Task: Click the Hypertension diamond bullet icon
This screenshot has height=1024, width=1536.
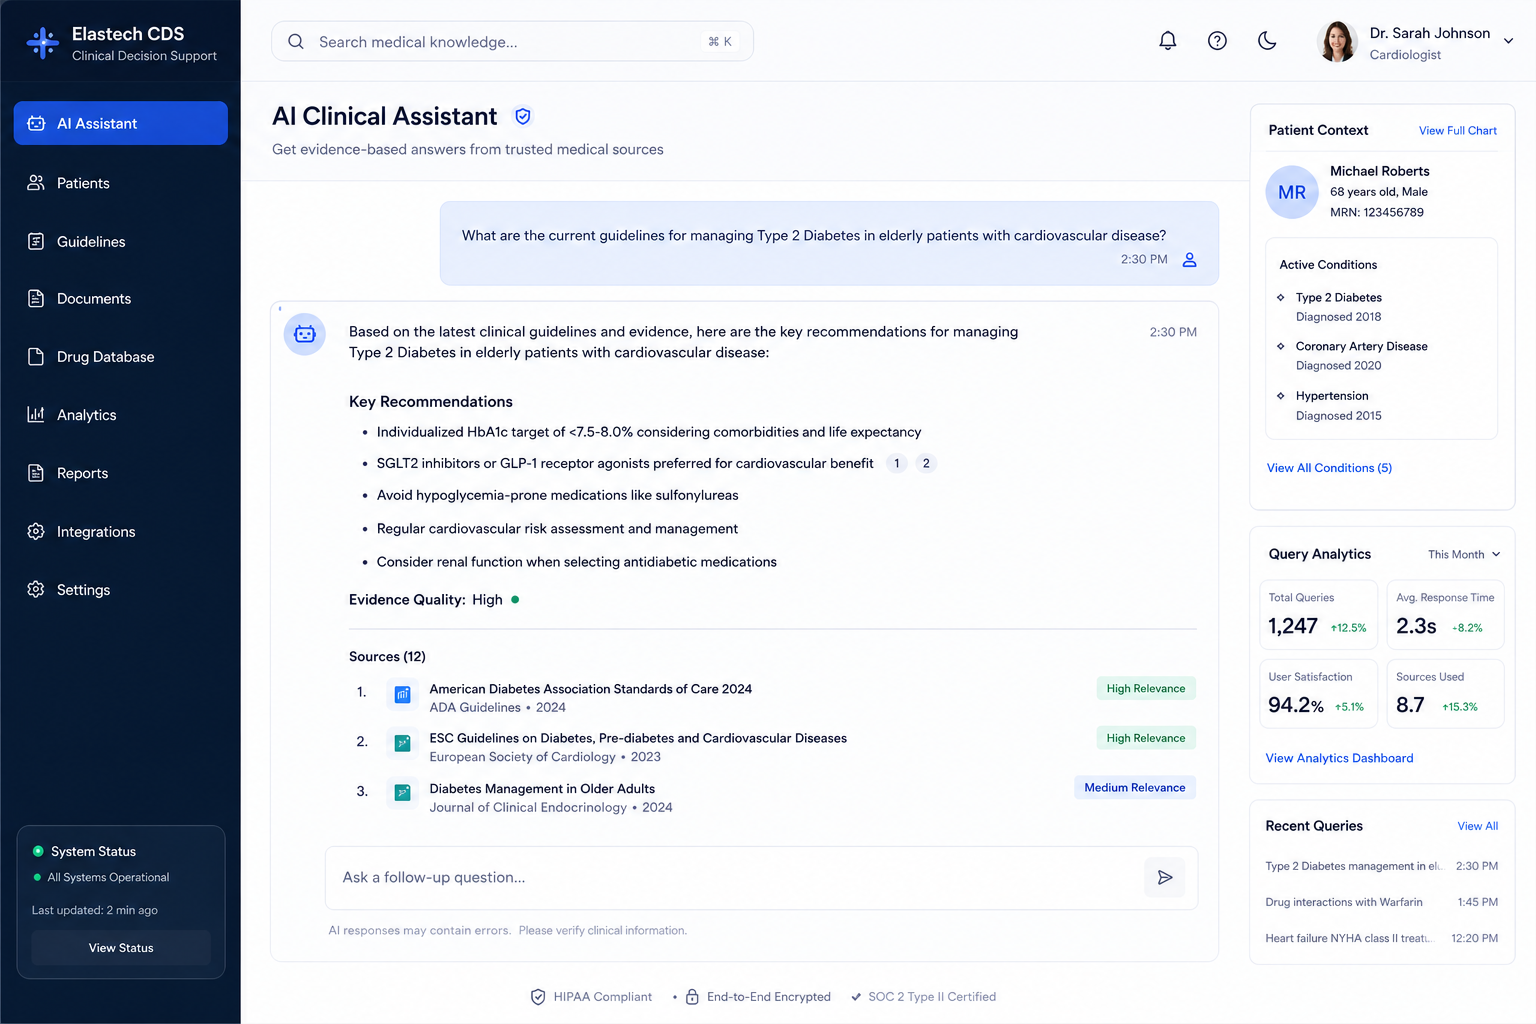Action: tap(1280, 396)
